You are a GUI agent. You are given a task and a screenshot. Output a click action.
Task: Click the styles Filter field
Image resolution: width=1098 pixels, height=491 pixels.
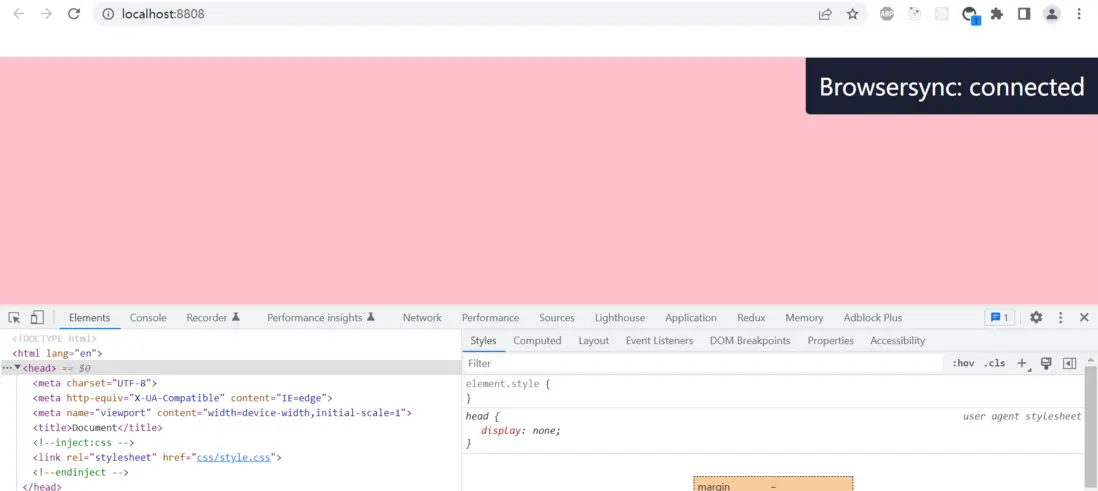click(x=704, y=363)
